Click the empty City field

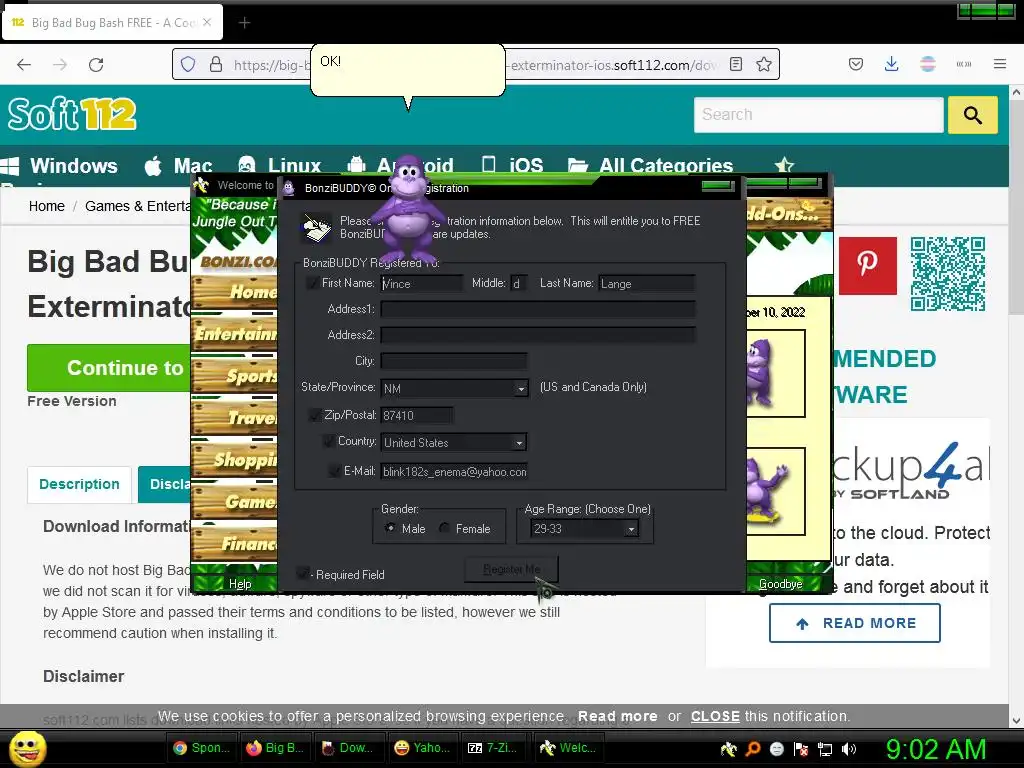[x=454, y=360]
